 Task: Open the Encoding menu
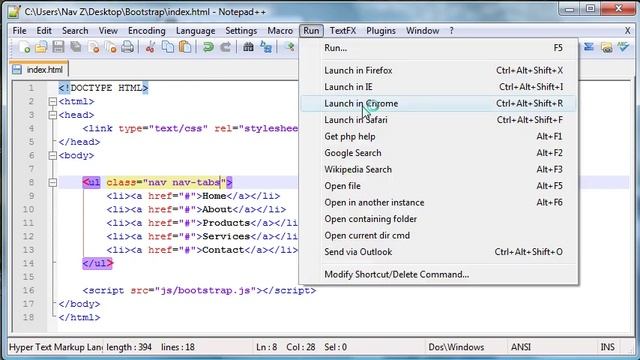click(x=147, y=31)
